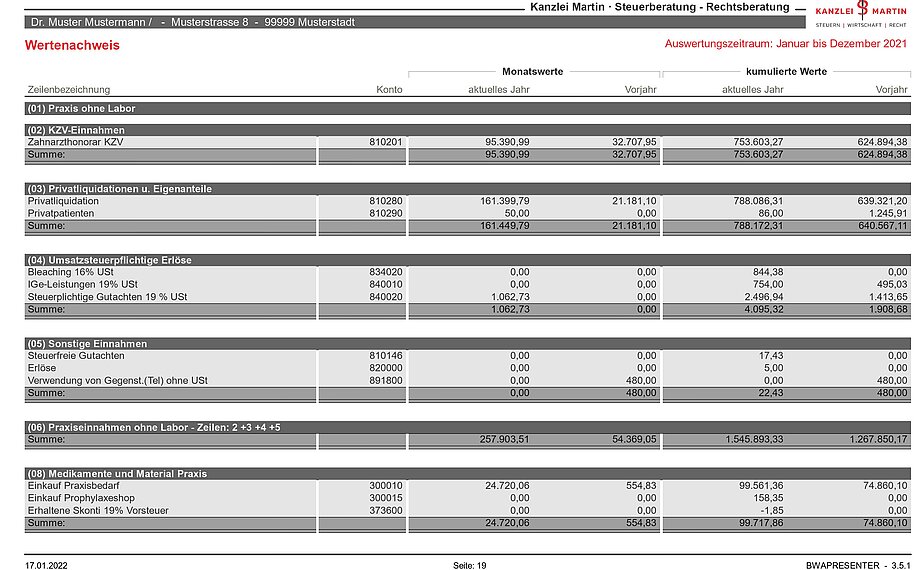Screen dimensions: 920x570
Task: Click the Konto column header
Action: tap(389, 90)
